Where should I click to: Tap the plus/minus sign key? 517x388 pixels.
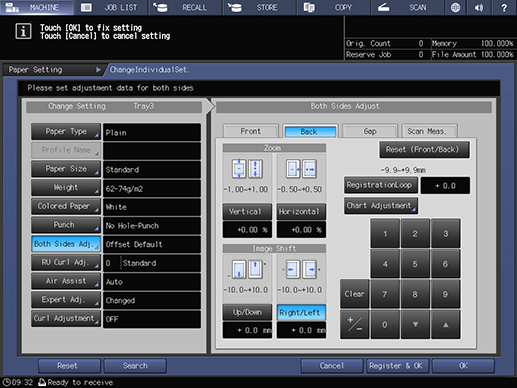coord(354,324)
